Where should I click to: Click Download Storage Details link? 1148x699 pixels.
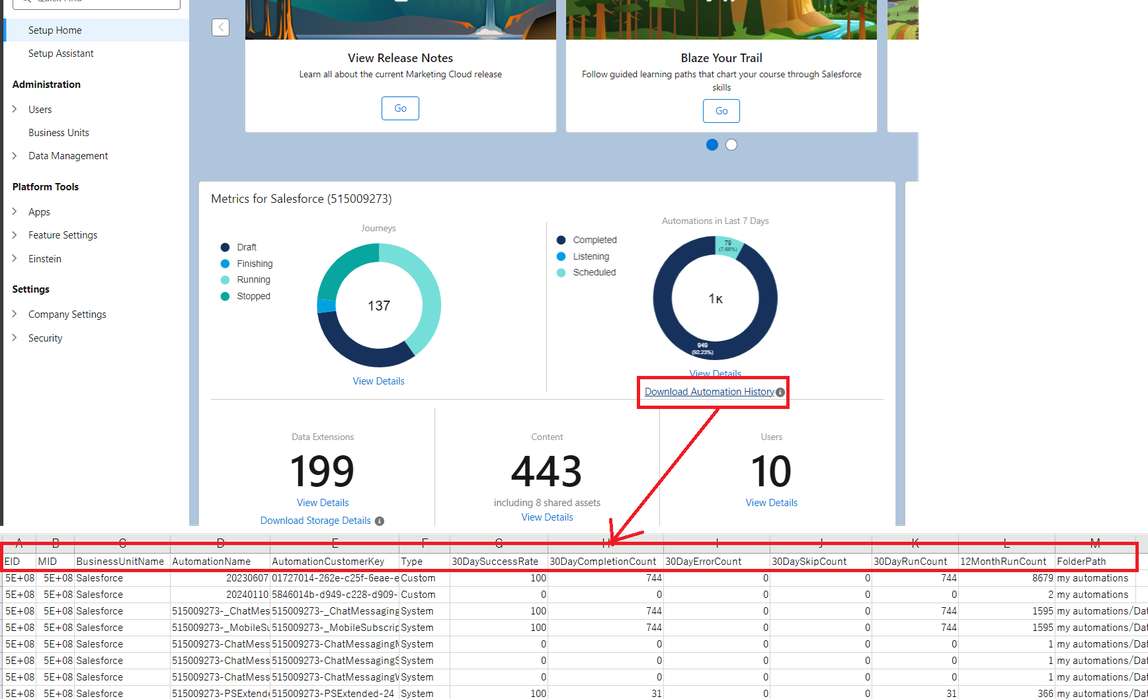pyautogui.click(x=316, y=520)
